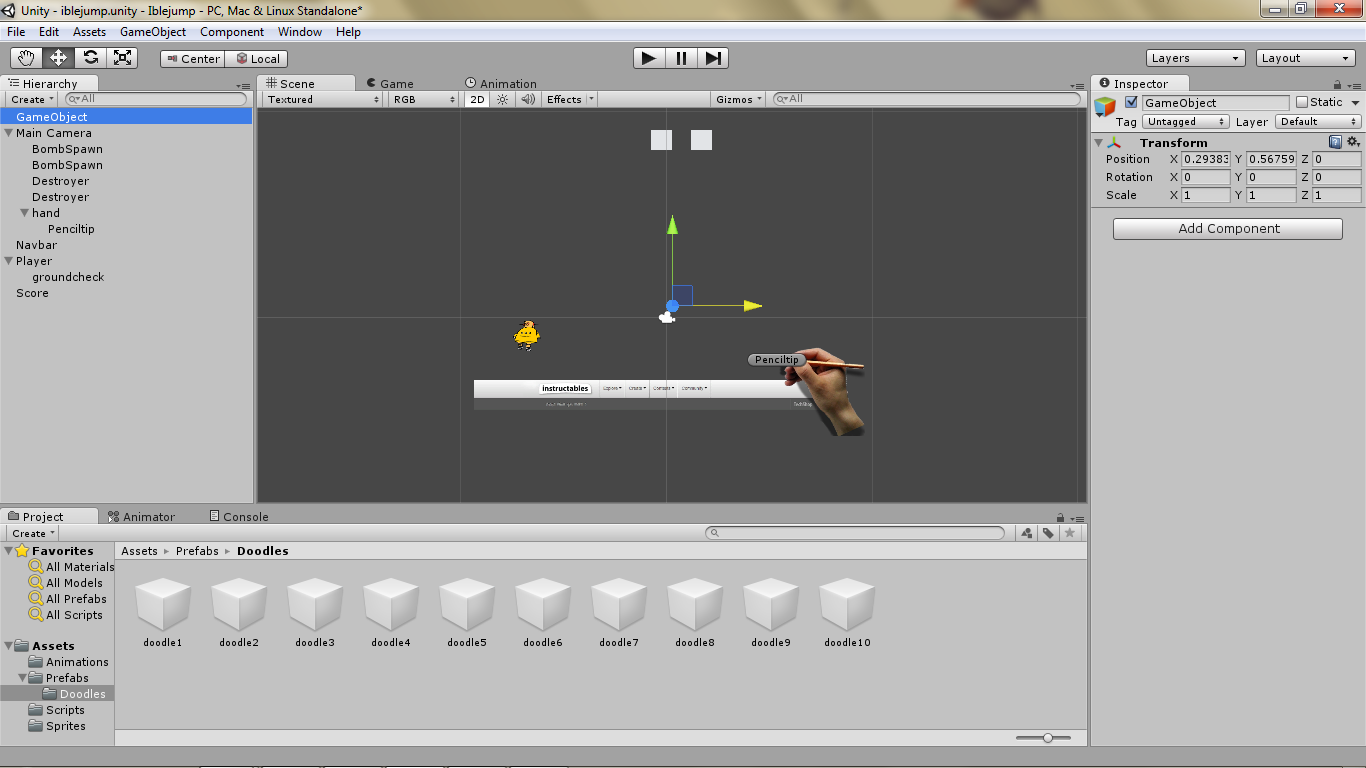Click the Add Component button
This screenshot has height=768, width=1366.
tap(1228, 228)
